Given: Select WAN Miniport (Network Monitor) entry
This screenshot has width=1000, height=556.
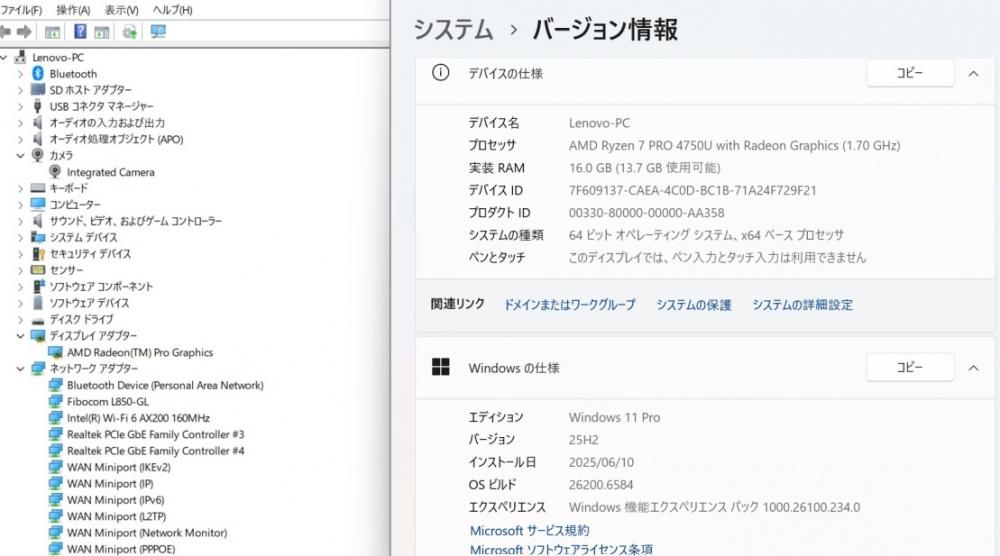Looking at the screenshot, I should [x=147, y=532].
